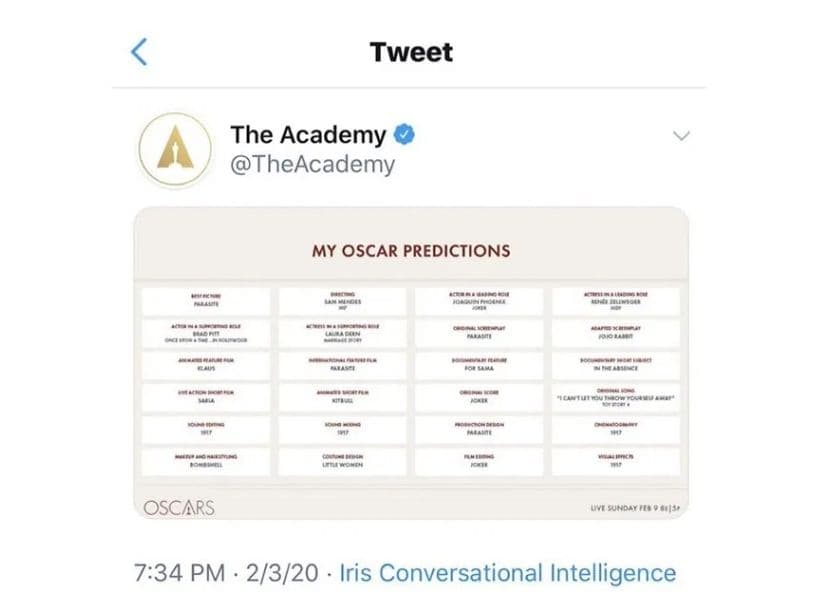
Task: Open The Academy's gold profile avatar
Action: pyautogui.click(x=175, y=149)
